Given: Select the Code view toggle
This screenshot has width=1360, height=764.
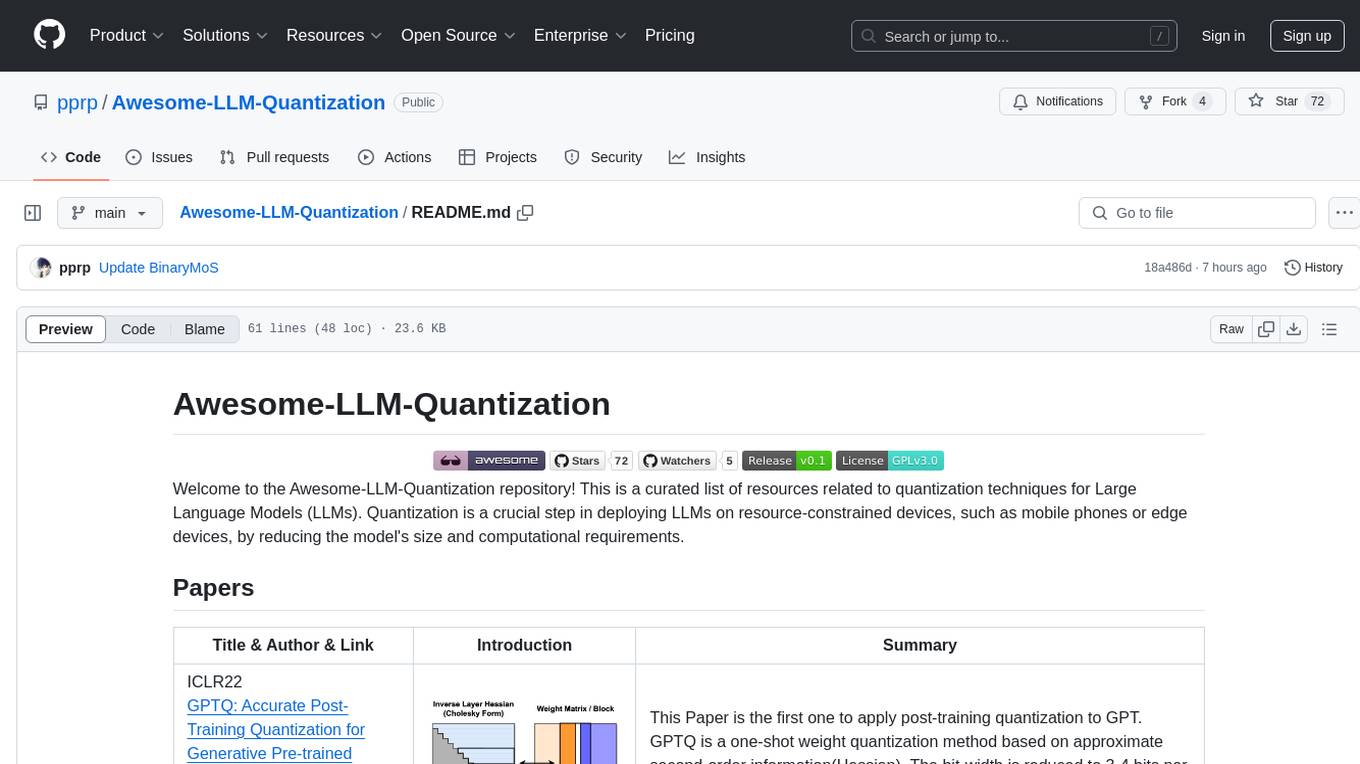Looking at the screenshot, I should (138, 329).
